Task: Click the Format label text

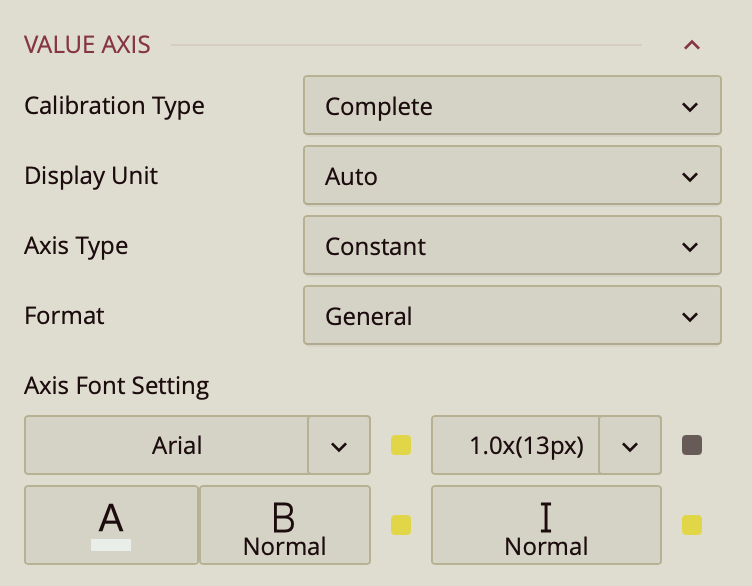Action: pyautogui.click(x=64, y=316)
